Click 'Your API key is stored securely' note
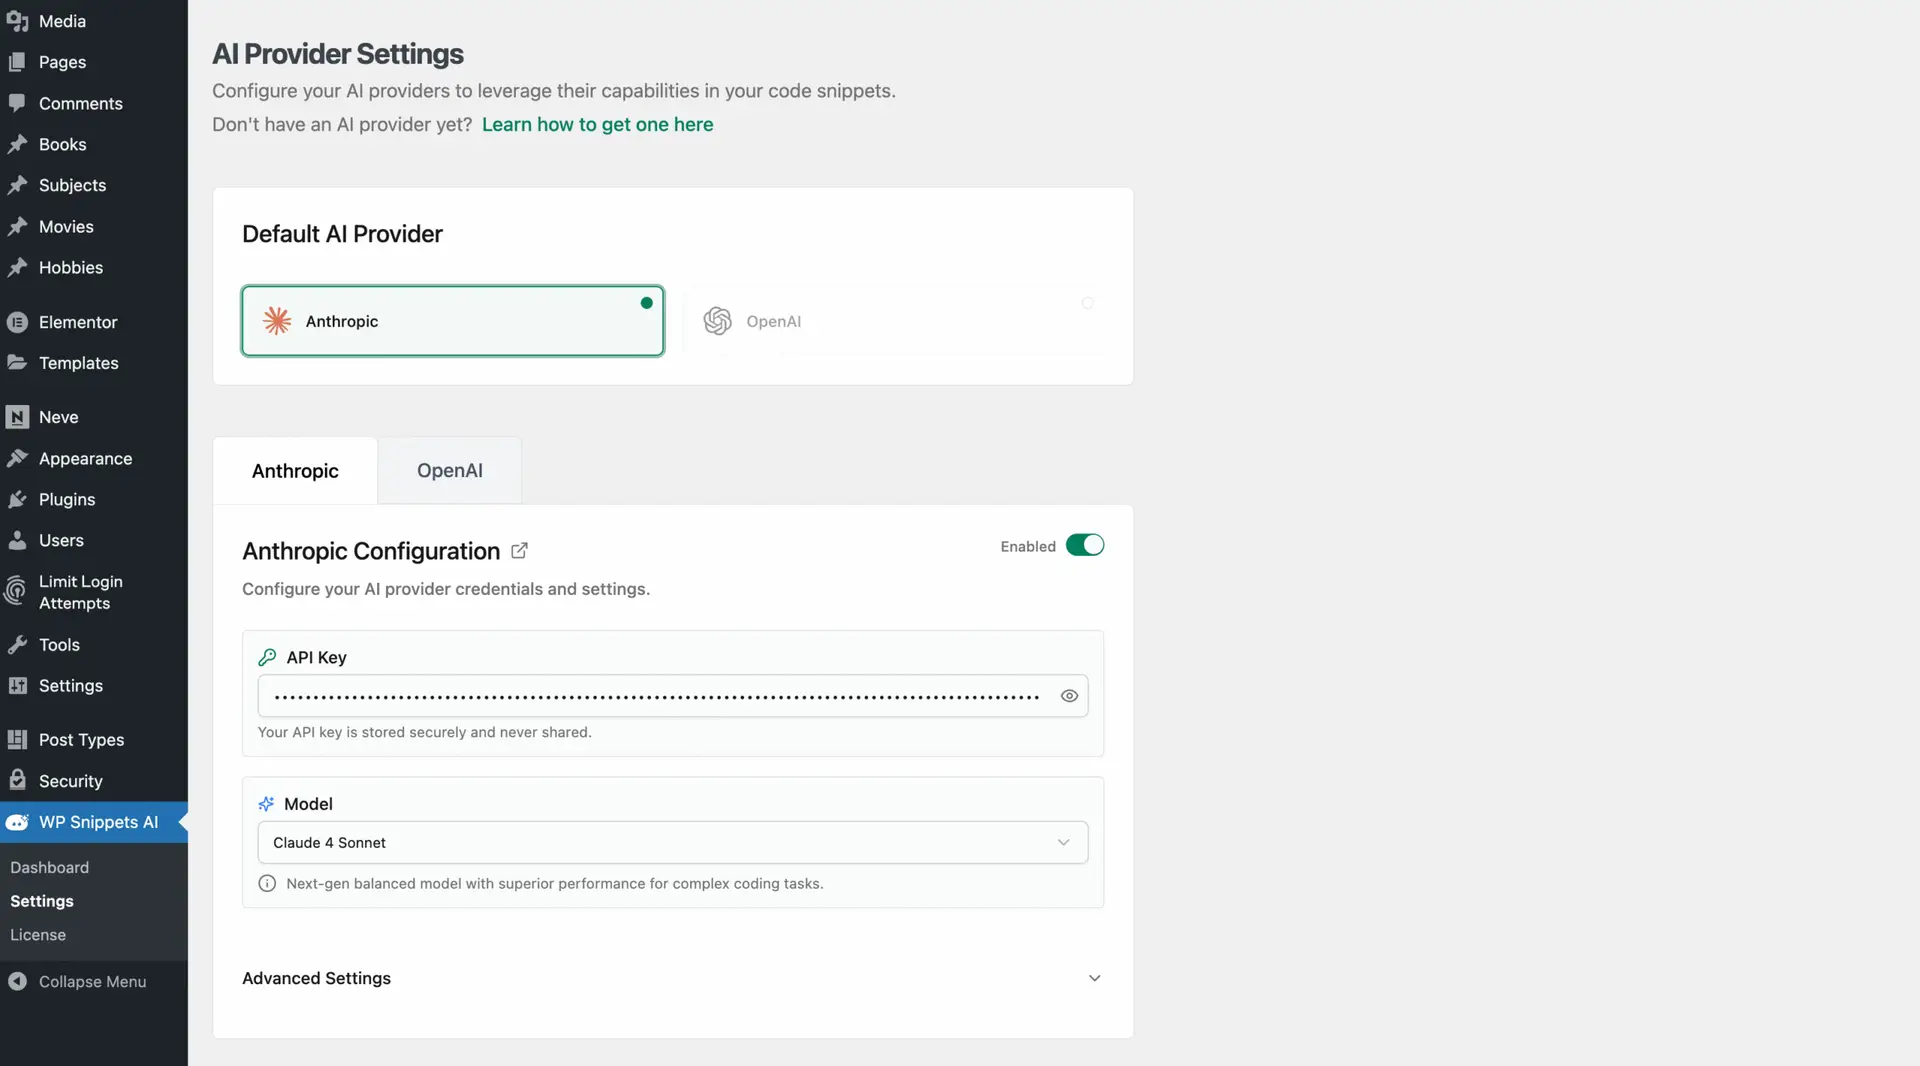1920x1066 pixels. point(425,732)
